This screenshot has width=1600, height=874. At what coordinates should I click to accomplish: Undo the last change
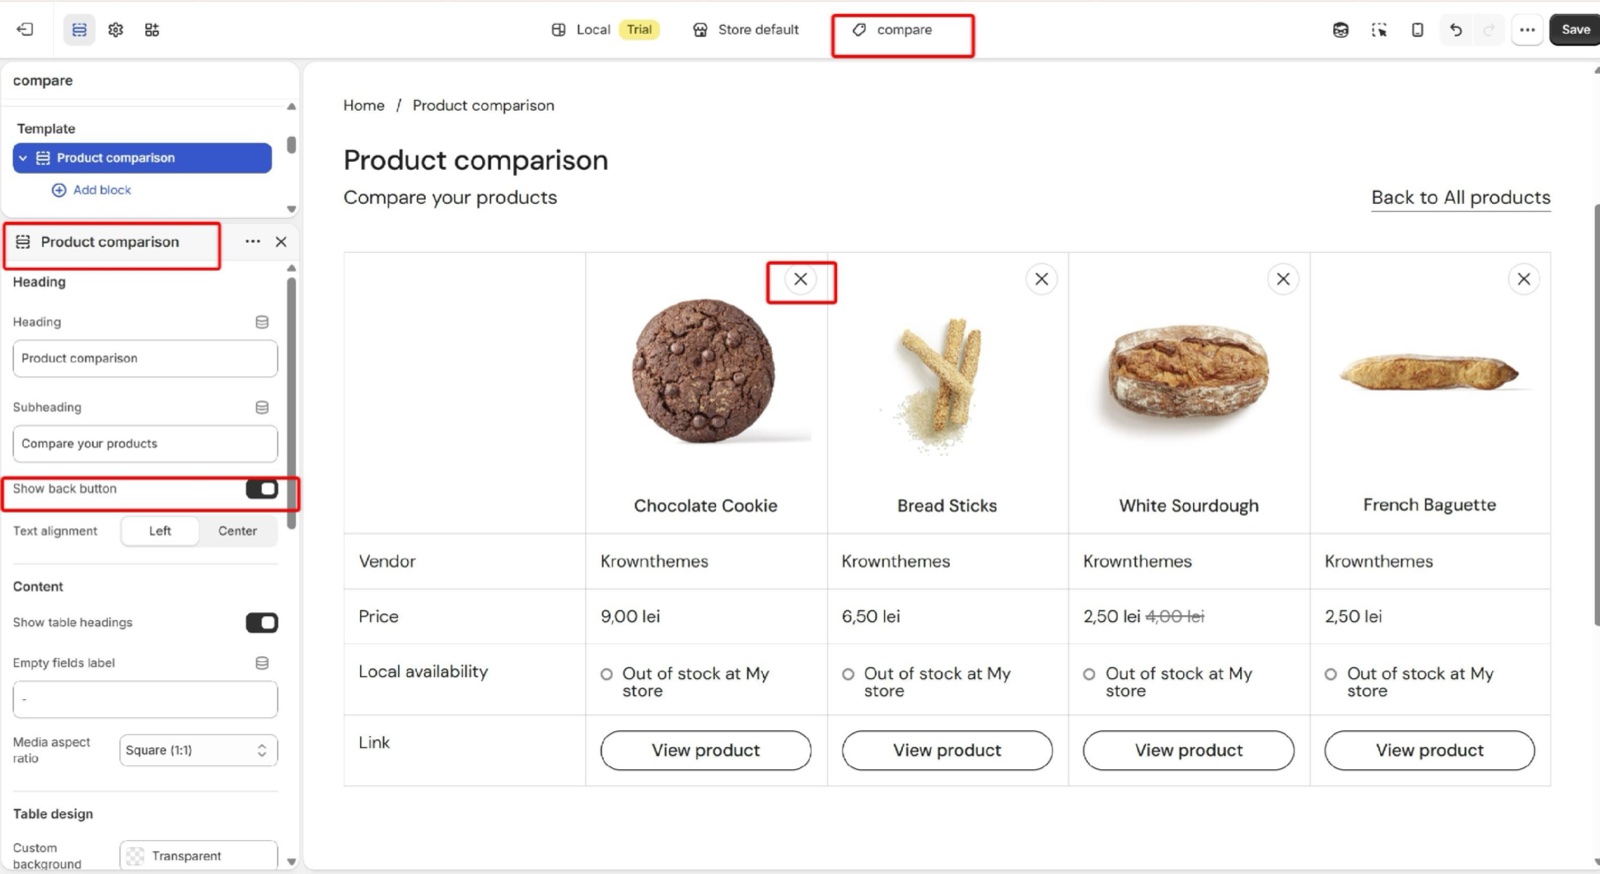coord(1456,30)
